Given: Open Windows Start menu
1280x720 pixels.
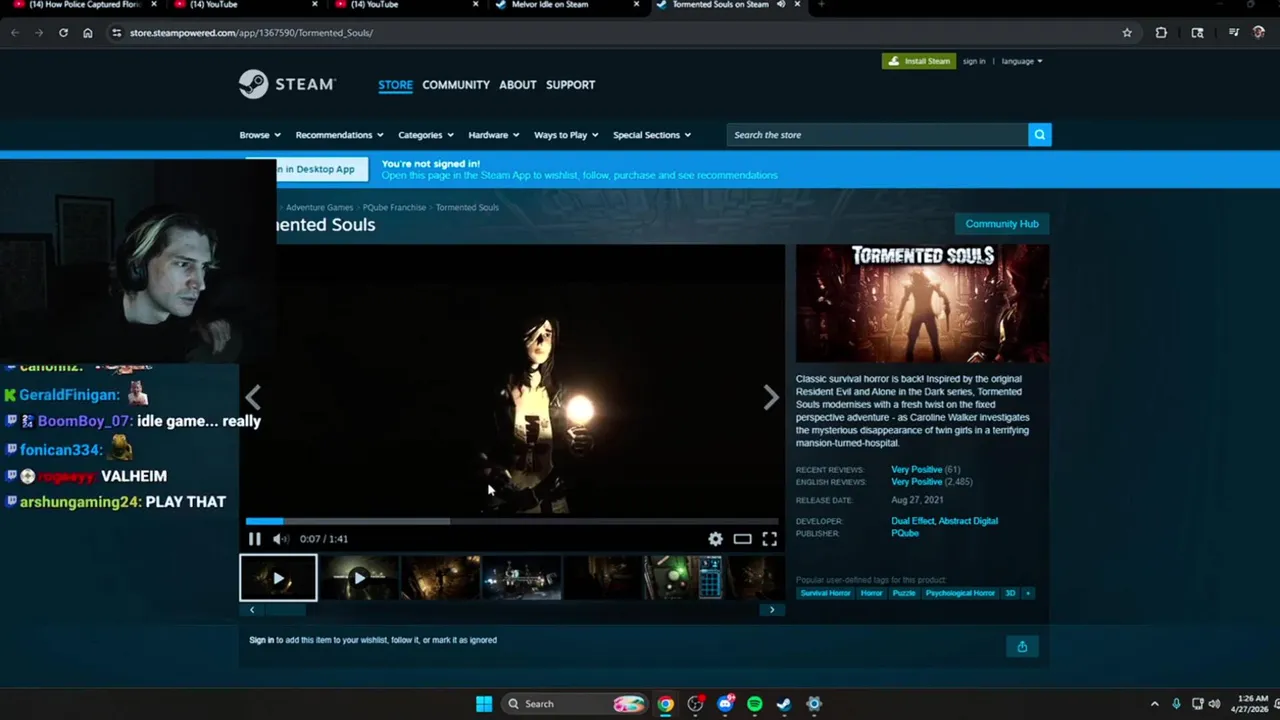Looking at the screenshot, I should pyautogui.click(x=484, y=704).
